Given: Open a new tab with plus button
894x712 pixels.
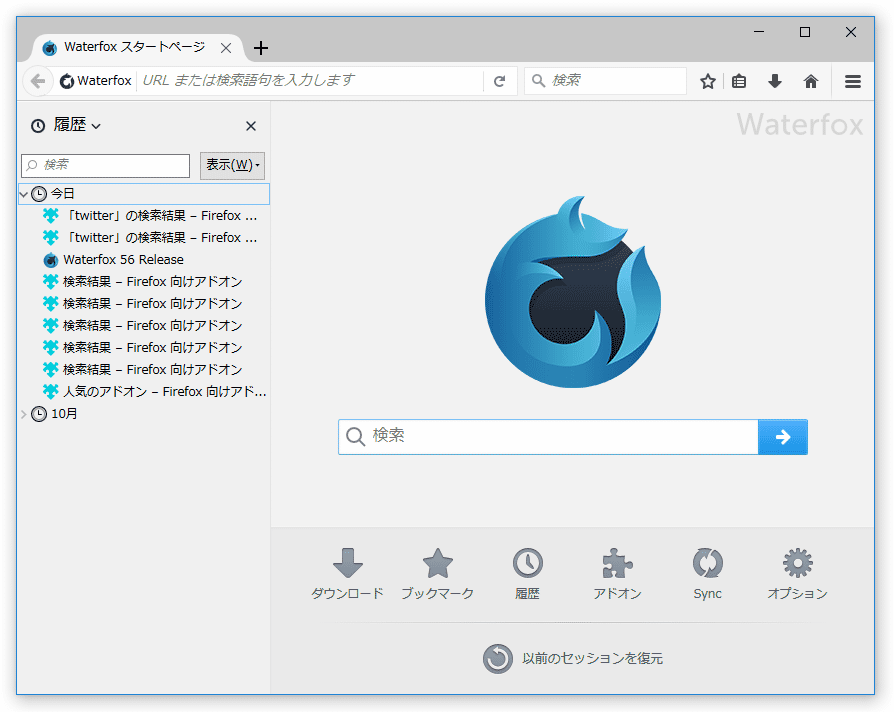Looking at the screenshot, I should coord(261,48).
